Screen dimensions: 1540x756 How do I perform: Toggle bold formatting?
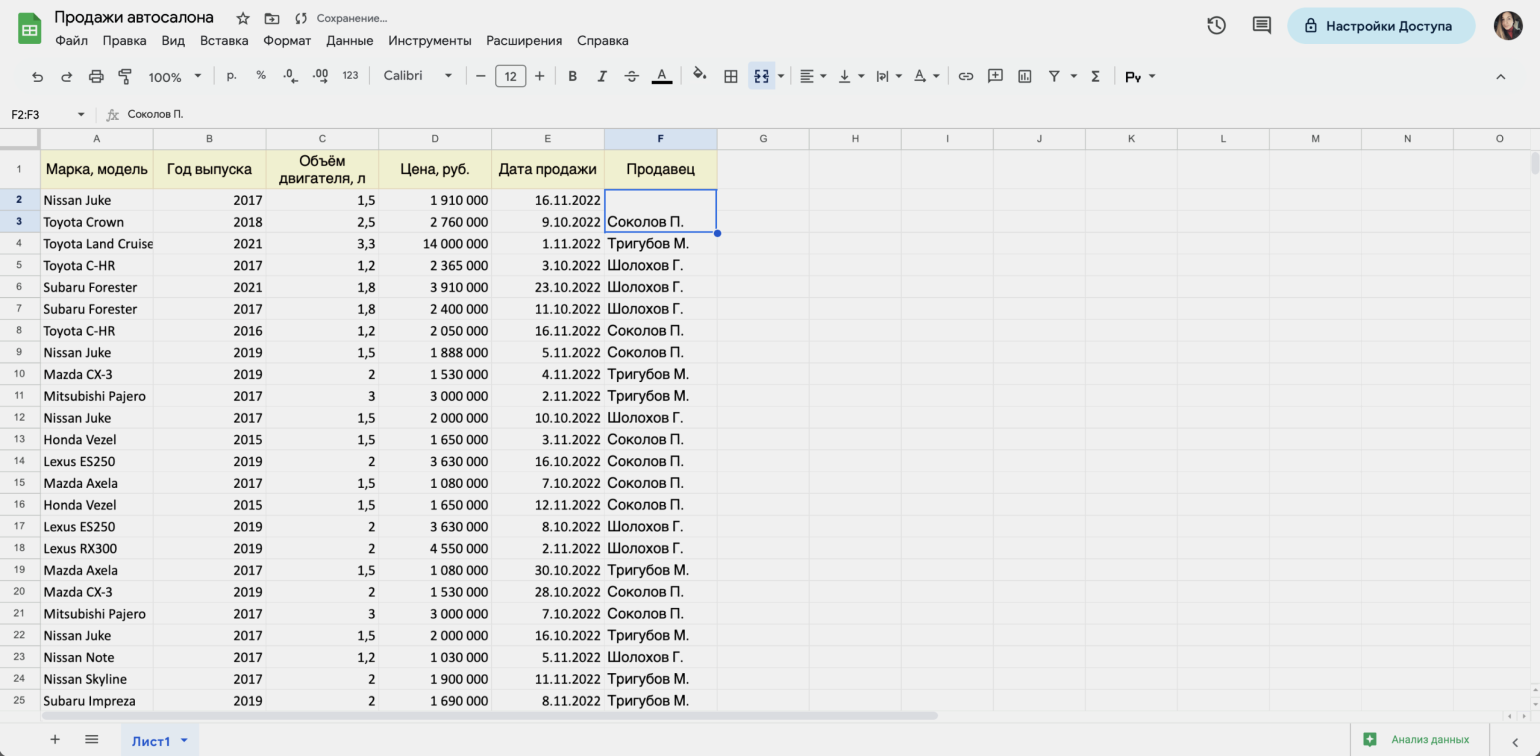572,76
